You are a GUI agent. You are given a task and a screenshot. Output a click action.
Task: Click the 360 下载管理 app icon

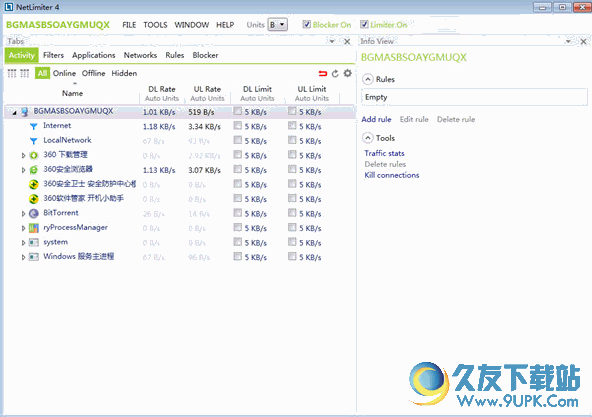34,155
